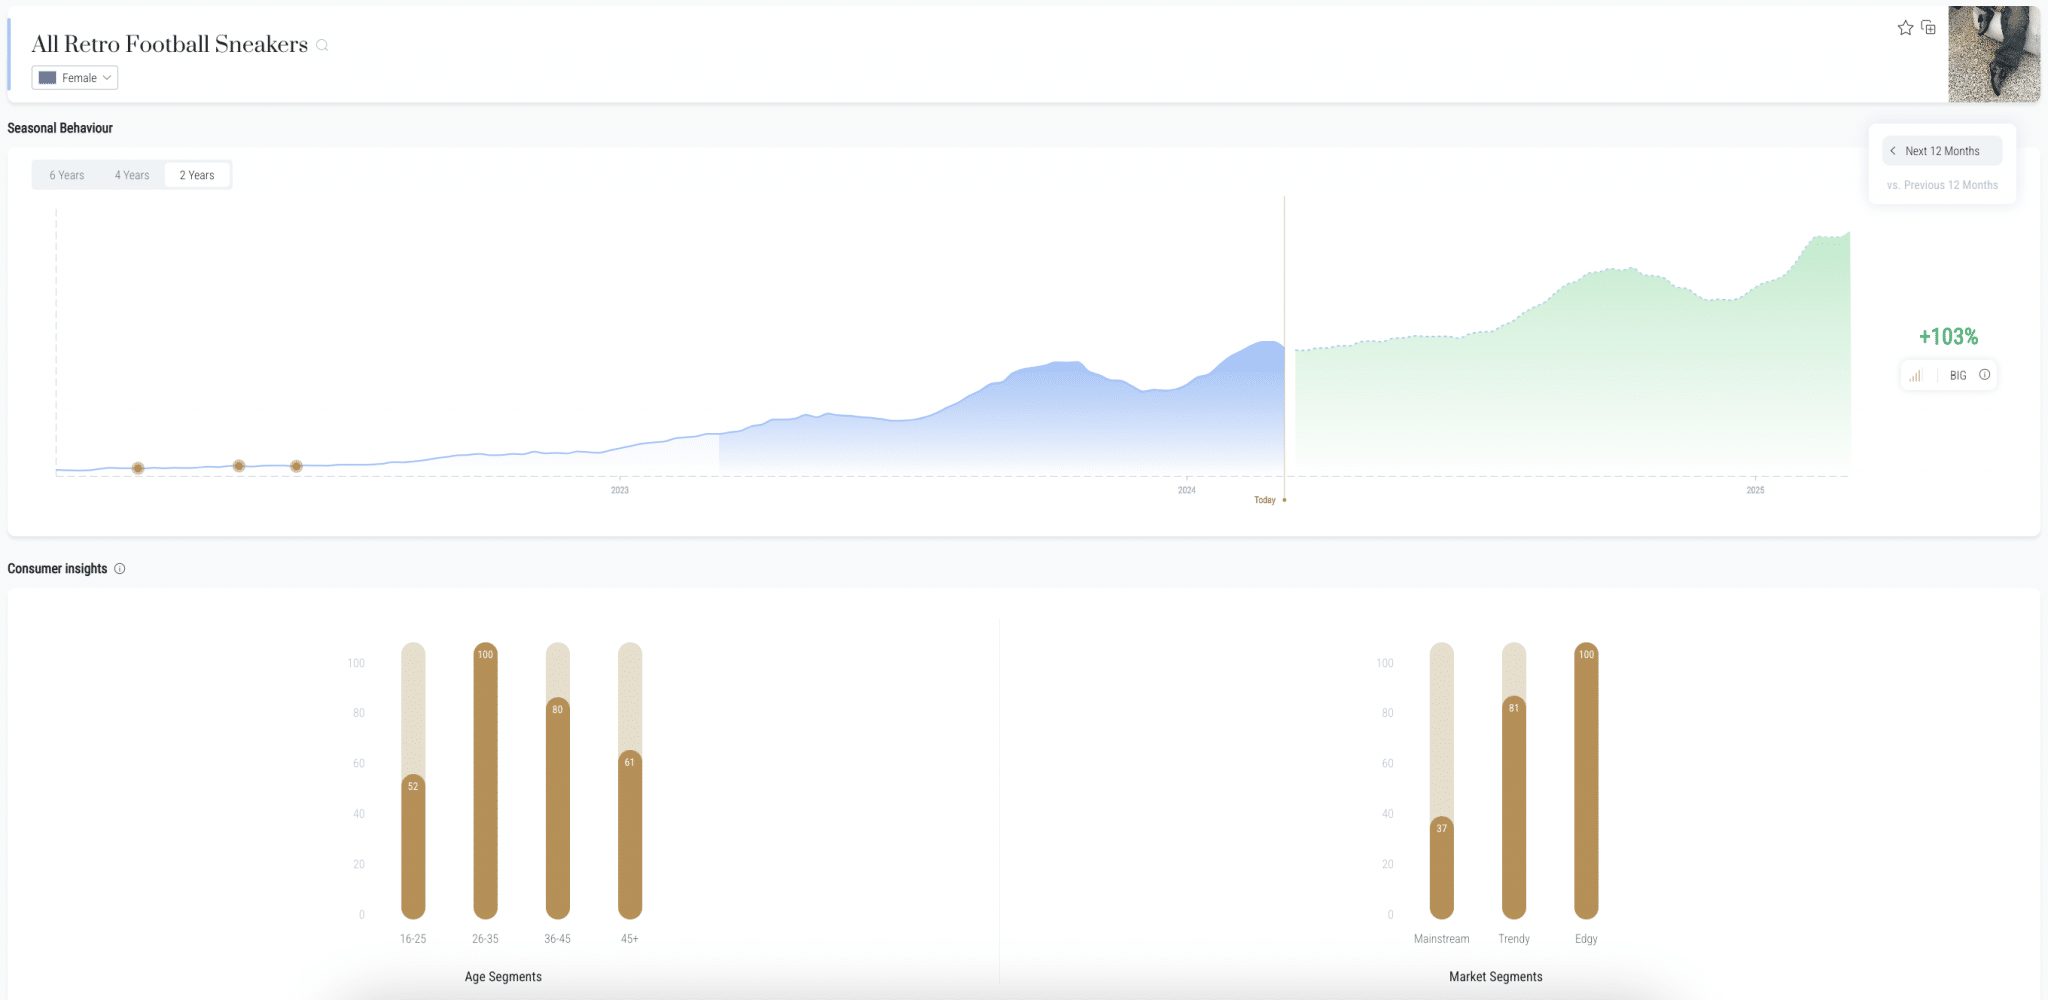Click the +103% growth figure
The width and height of the screenshot is (2048, 1000).
1948,337
